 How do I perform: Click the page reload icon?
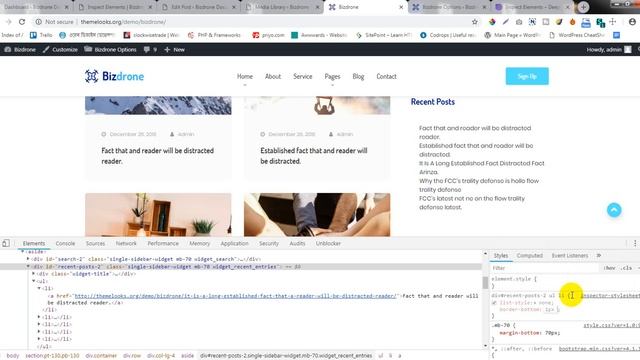(x=22, y=22)
